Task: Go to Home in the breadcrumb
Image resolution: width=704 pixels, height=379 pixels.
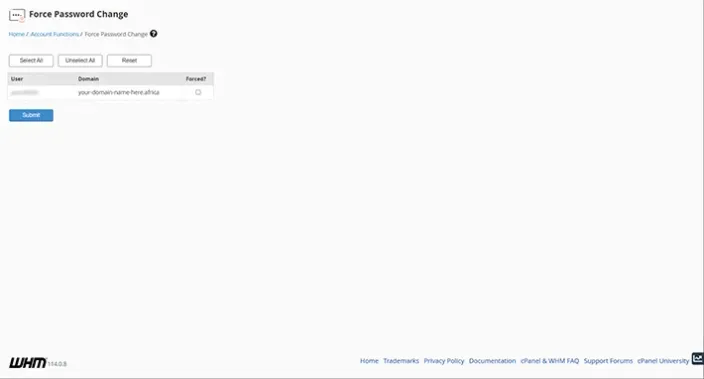Action: [x=17, y=34]
